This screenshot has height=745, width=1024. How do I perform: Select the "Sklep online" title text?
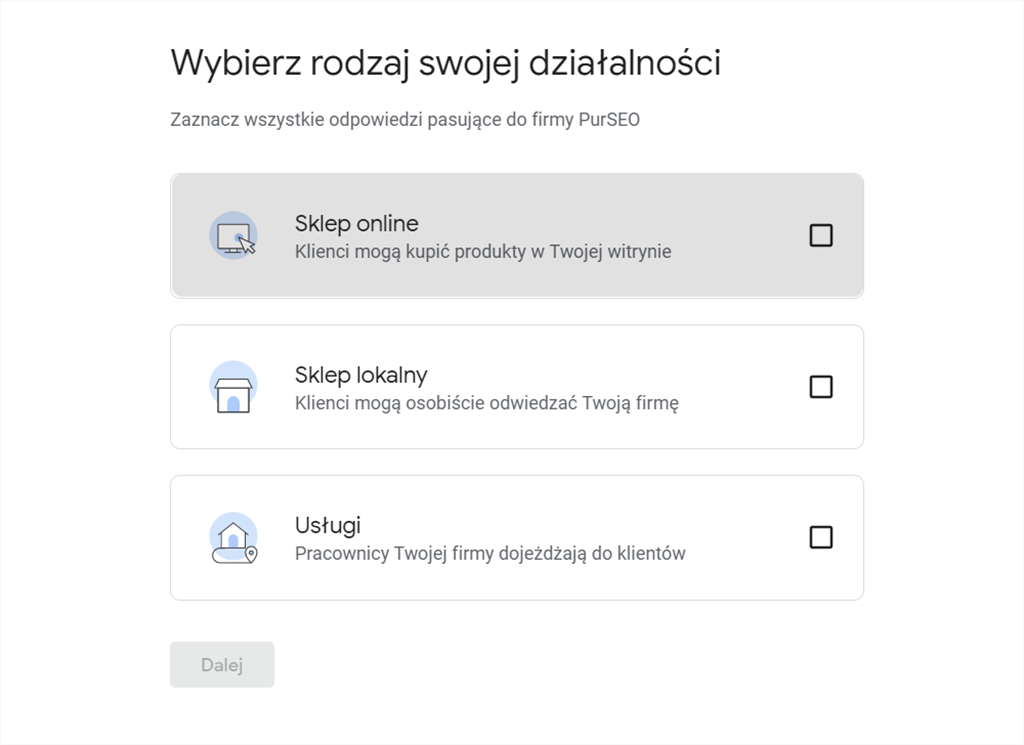(x=356, y=224)
